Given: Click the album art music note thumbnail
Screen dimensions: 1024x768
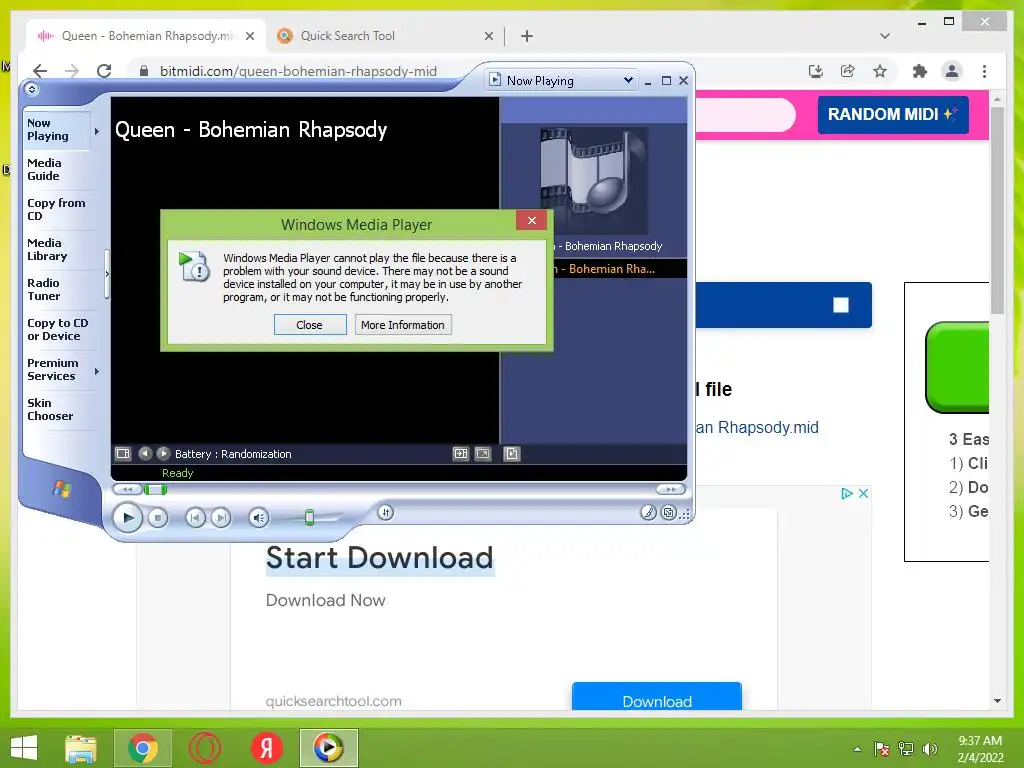Looking at the screenshot, I should coord(594,180).
